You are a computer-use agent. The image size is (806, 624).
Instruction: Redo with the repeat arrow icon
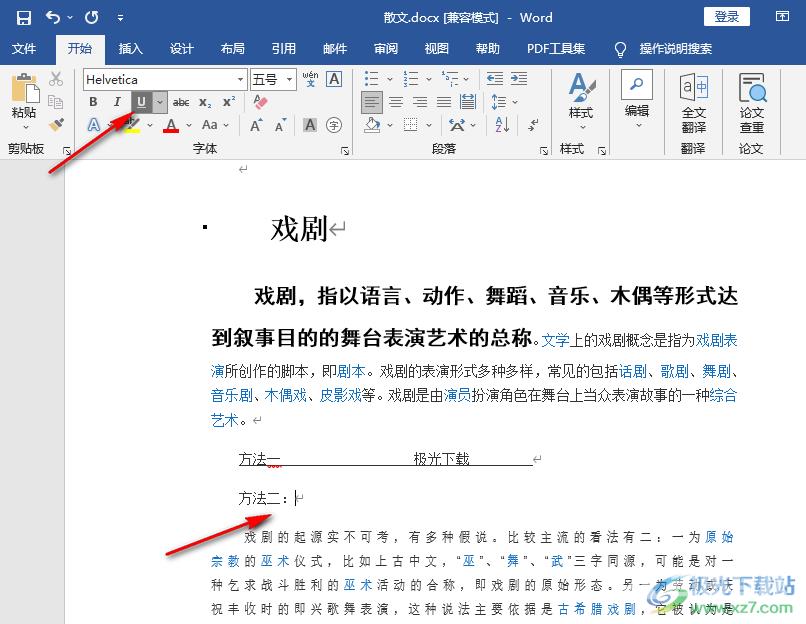coord(91,17)
